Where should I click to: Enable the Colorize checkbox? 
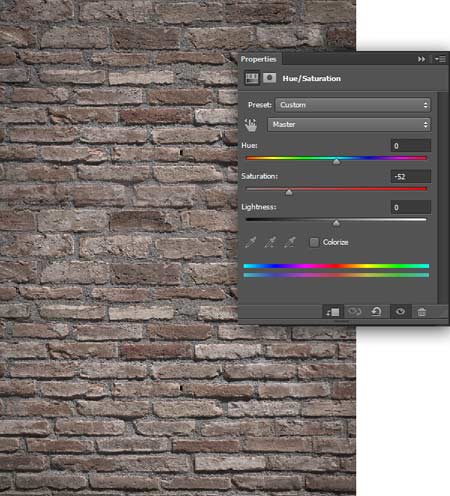tap(314, 242)
